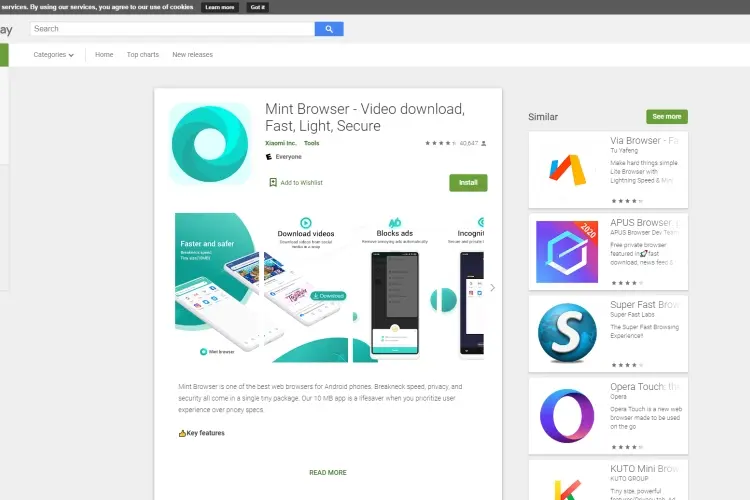Go to the Home tab
The height and width of the screenshot is (500, 750).
[x=104, y=55]
